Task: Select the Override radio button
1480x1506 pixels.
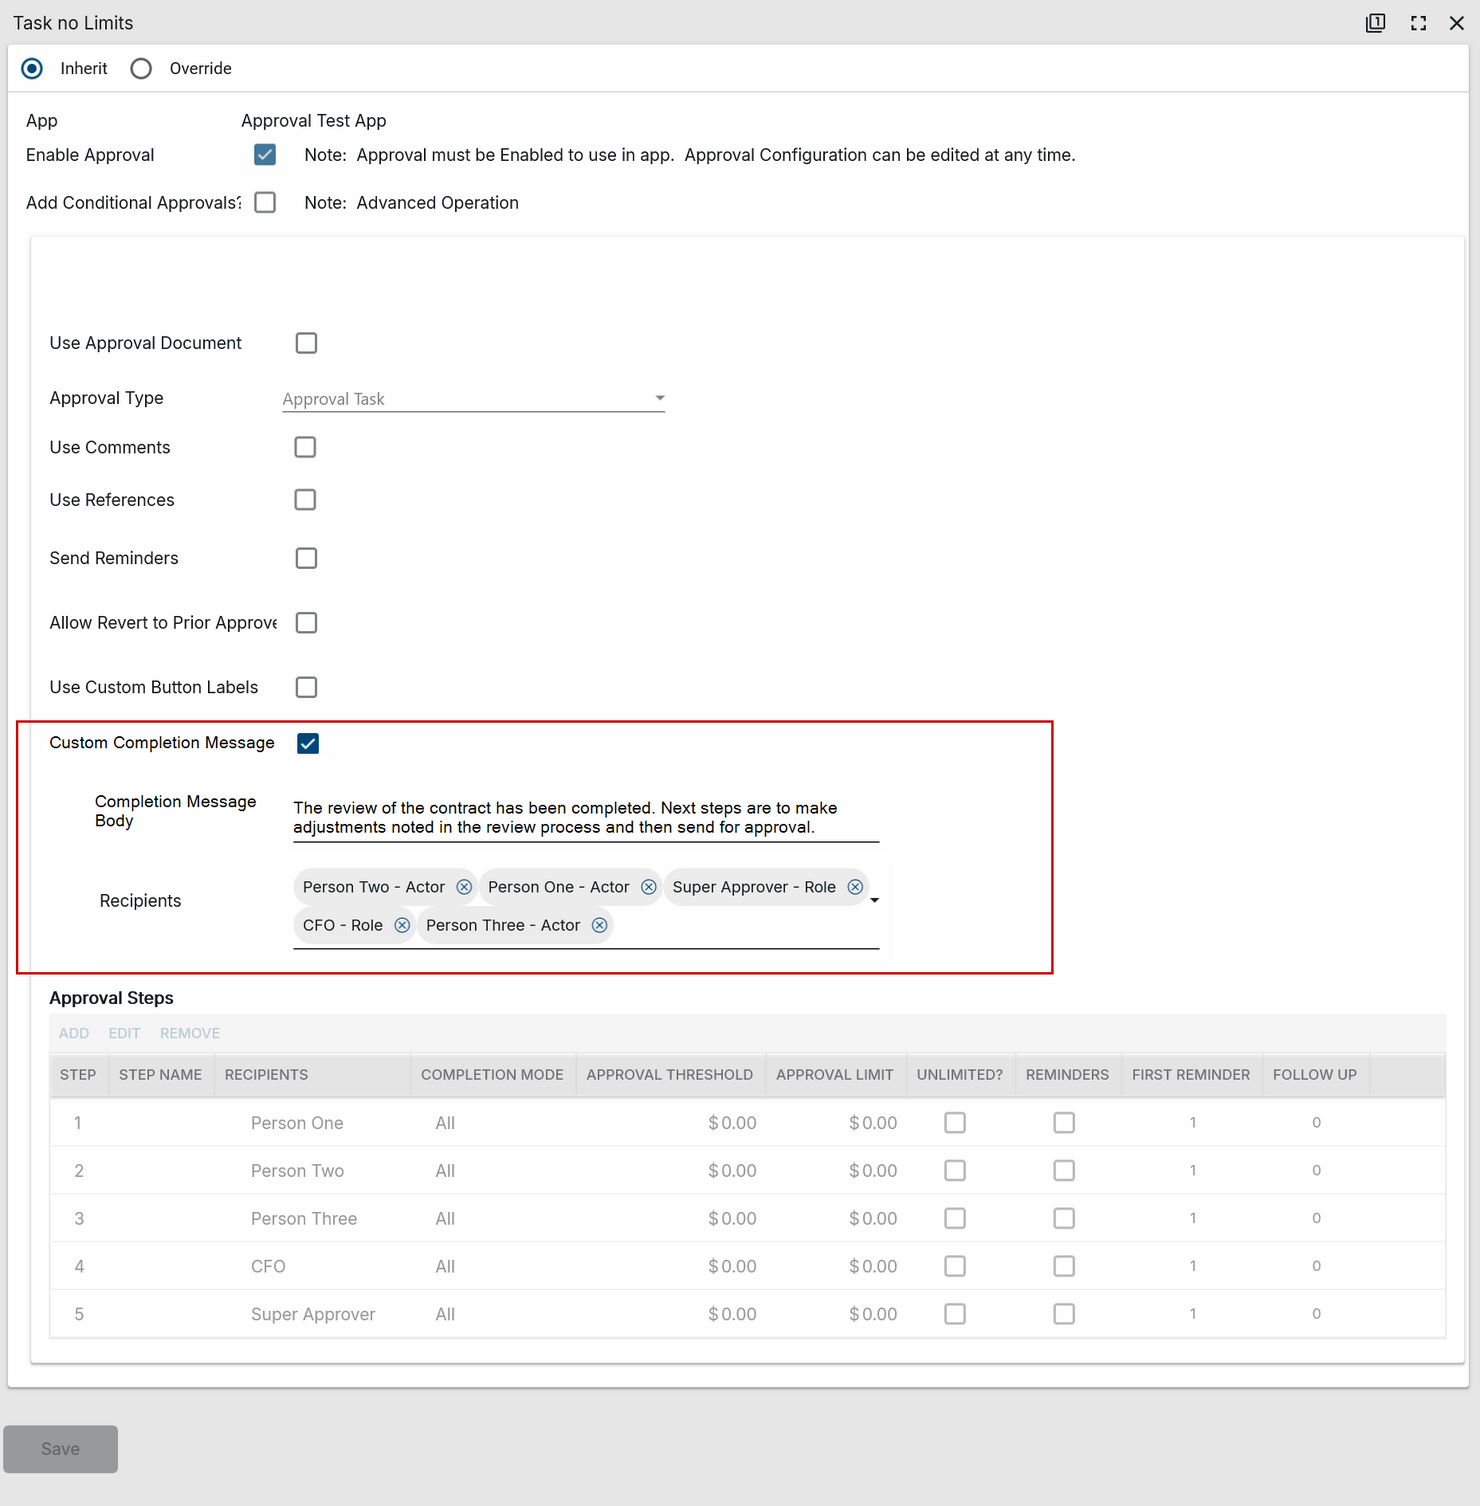Action: [x=141, y=68]
